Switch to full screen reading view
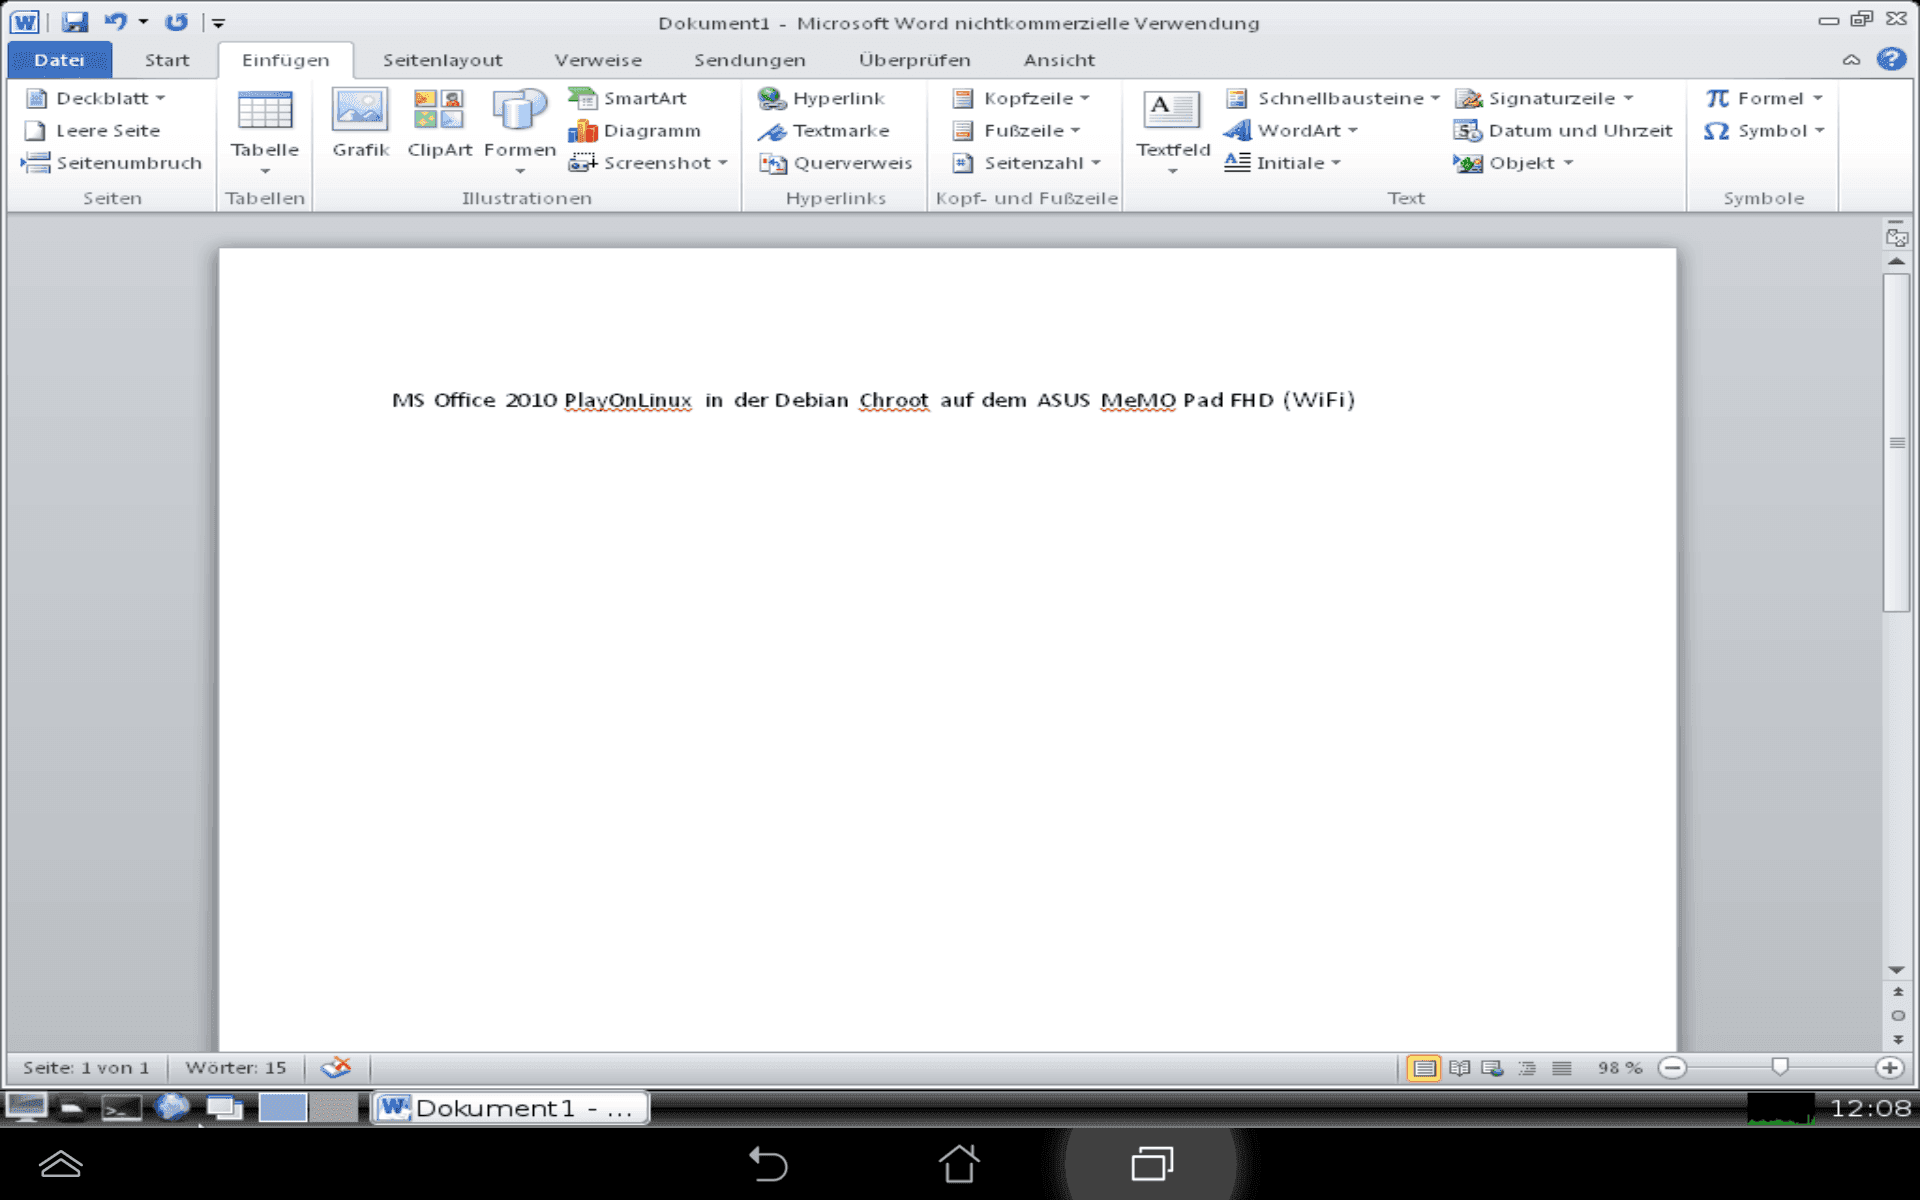The height and width of the screenshot is (1200, 1920). [x=1459, y=1068]
